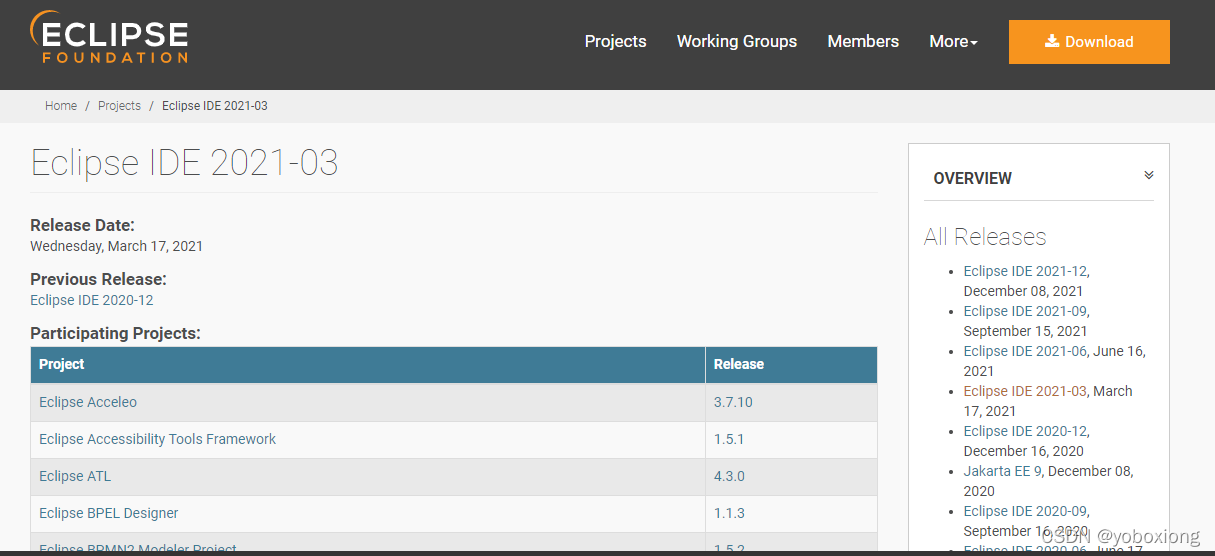Click the Wednesday, March 17, 2021 date
The width and height of the screenshot is (1215, 556).
(x=117, y=246)
